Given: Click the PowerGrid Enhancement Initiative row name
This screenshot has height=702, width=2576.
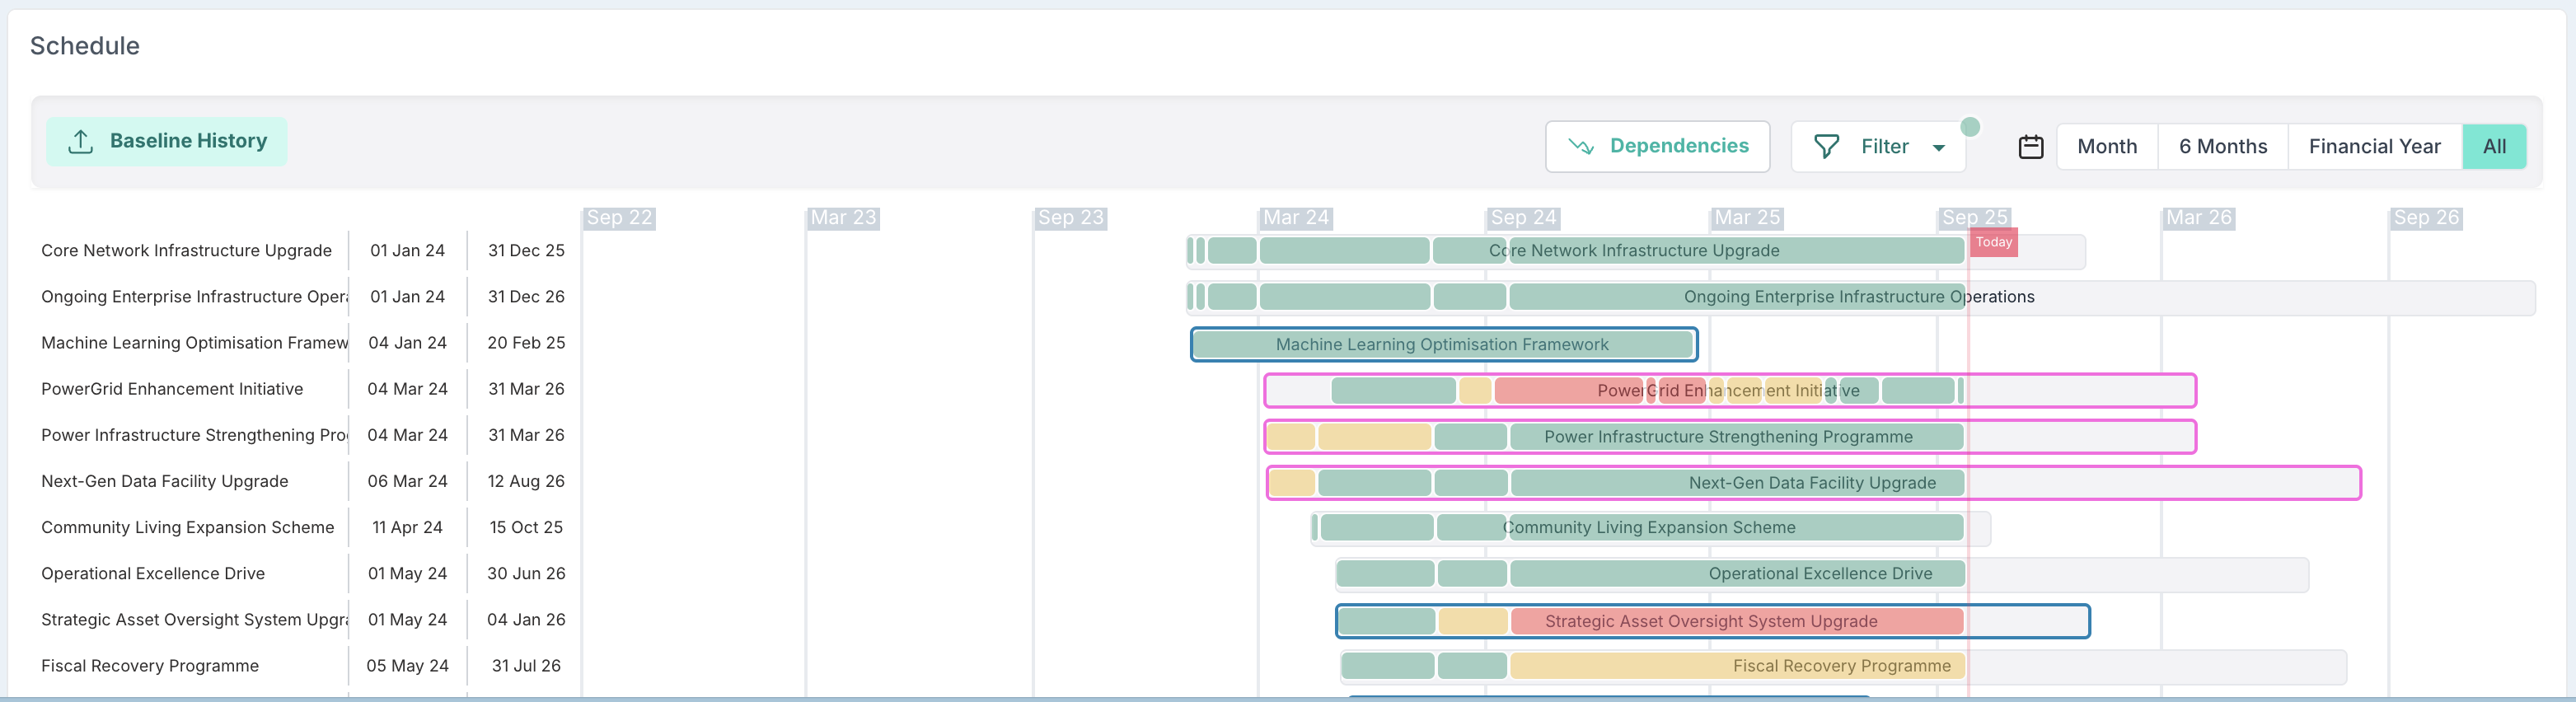Looking at the screenshot, I should click(172, 389).
